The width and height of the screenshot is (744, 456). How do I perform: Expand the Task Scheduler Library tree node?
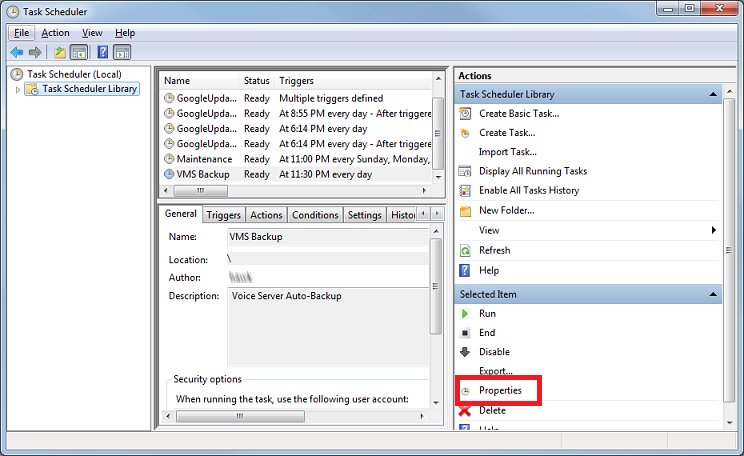(17, 89)
